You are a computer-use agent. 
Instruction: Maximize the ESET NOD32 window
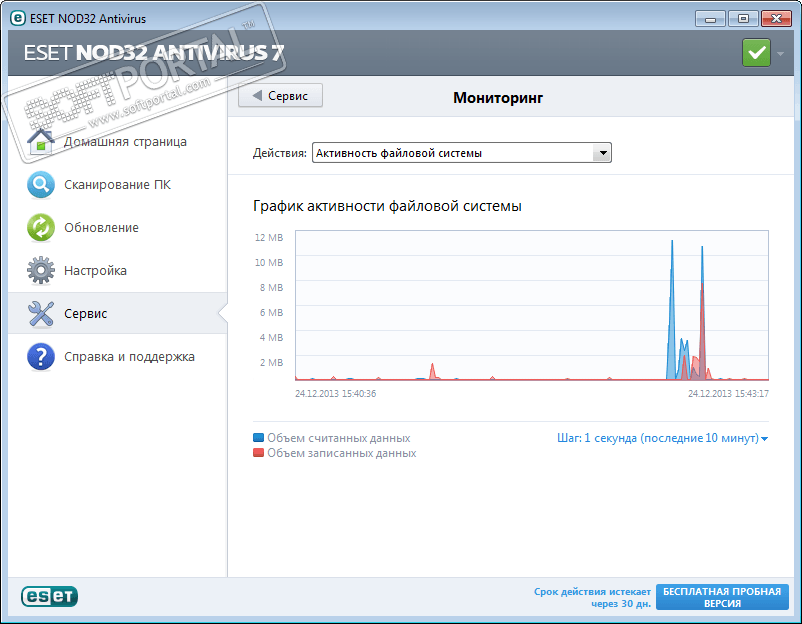click(743, 19)
